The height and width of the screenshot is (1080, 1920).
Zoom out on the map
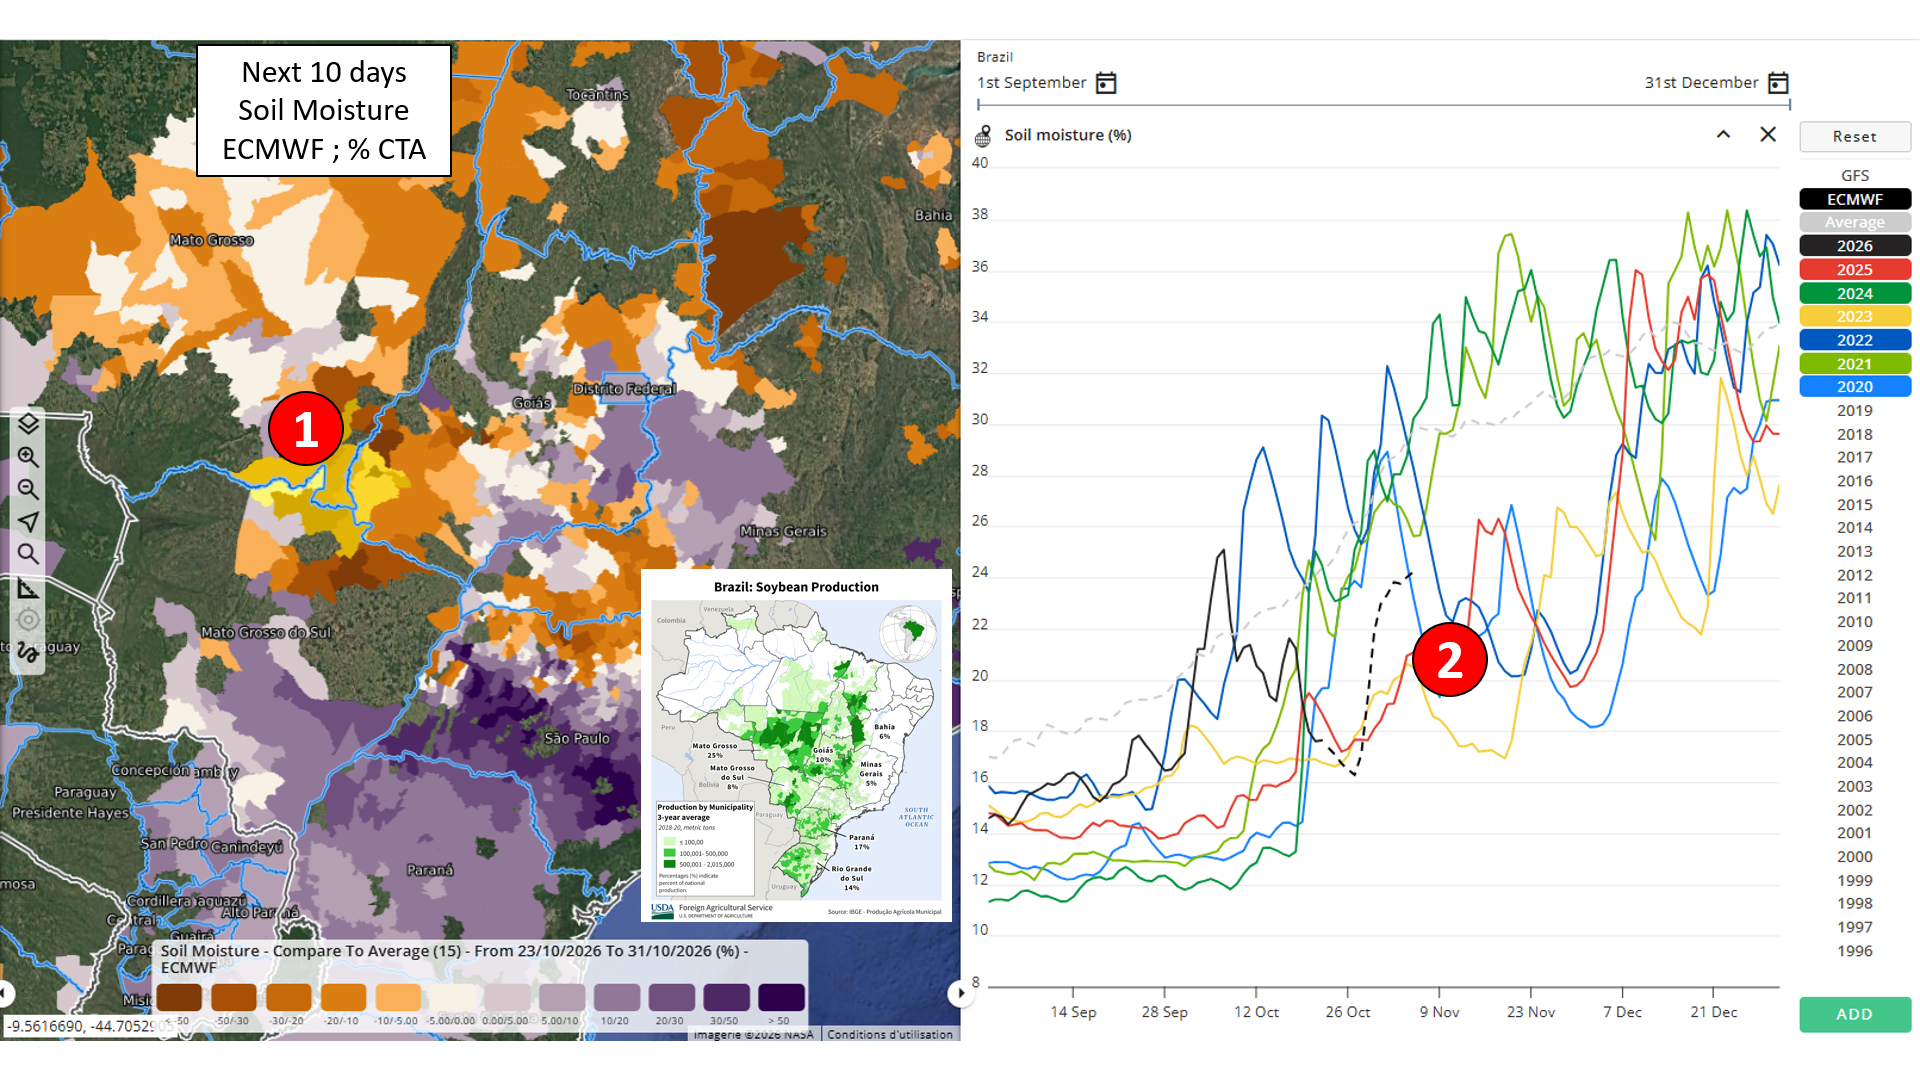(28, 489)
